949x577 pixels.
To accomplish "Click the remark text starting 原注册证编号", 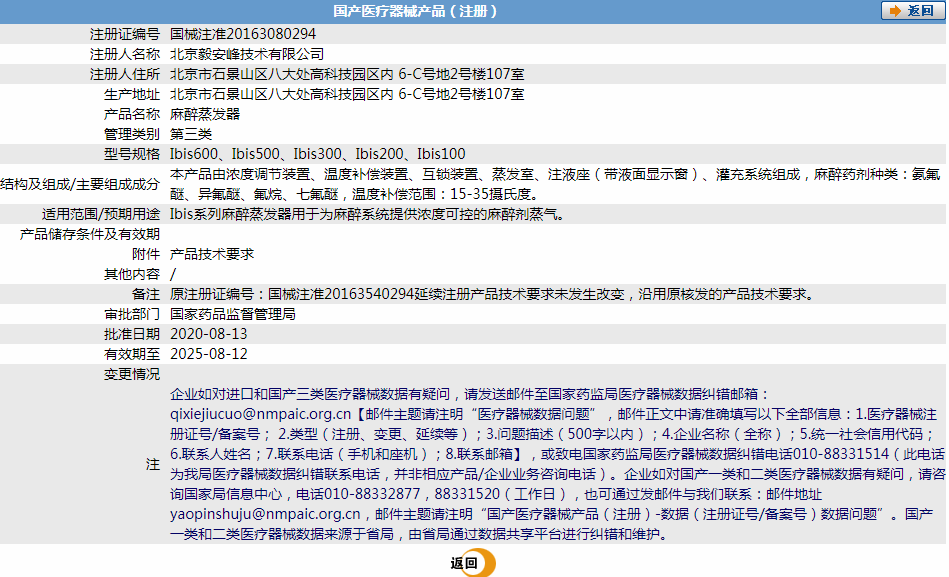I will point(493,294).
